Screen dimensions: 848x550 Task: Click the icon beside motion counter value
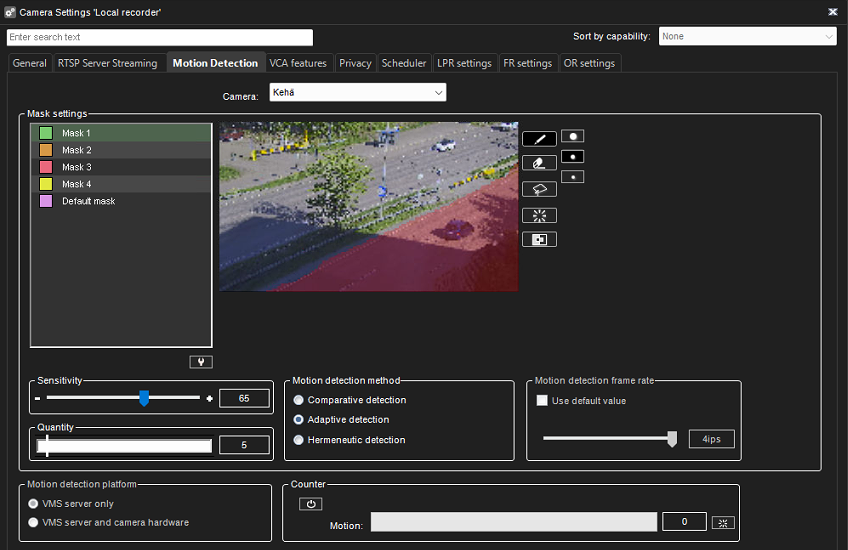(x=723, y=522)
